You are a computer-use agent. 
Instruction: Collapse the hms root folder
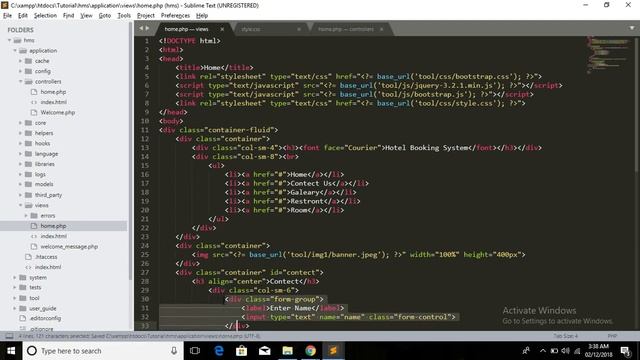pos(9,40)
